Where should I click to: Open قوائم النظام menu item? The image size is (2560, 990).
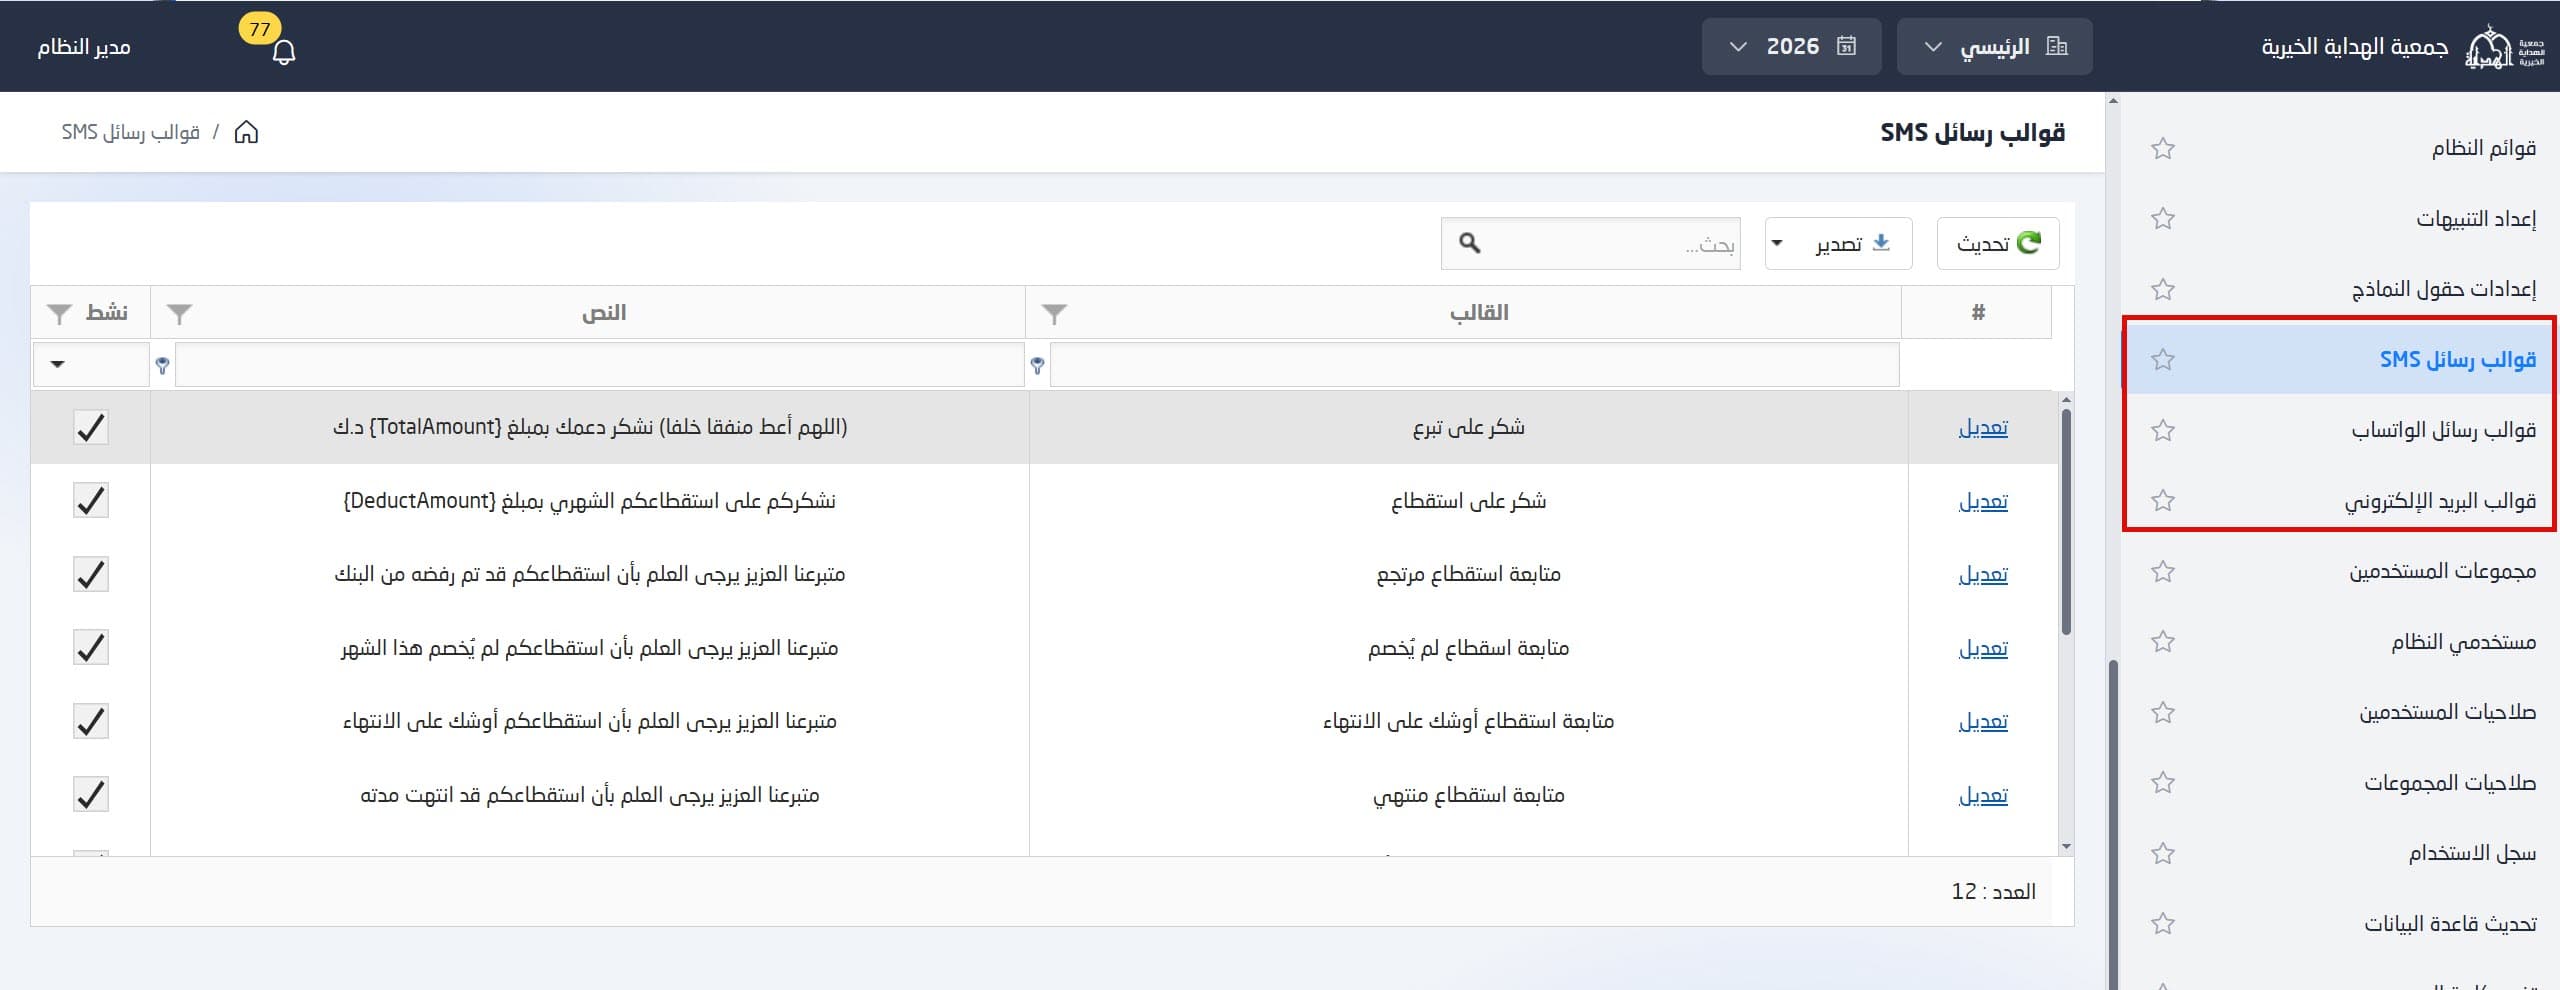point(2484,148)
